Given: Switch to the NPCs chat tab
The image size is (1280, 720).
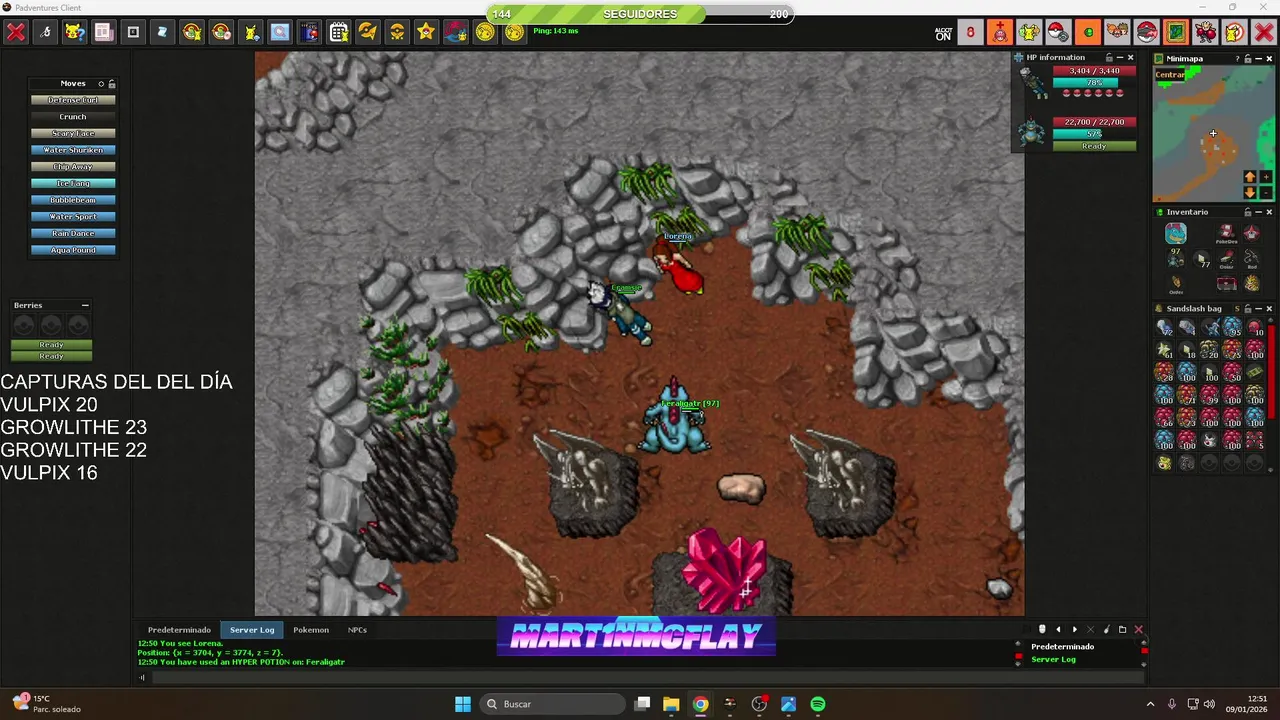Looking at the screenshot, I should [x=357, y=630].
